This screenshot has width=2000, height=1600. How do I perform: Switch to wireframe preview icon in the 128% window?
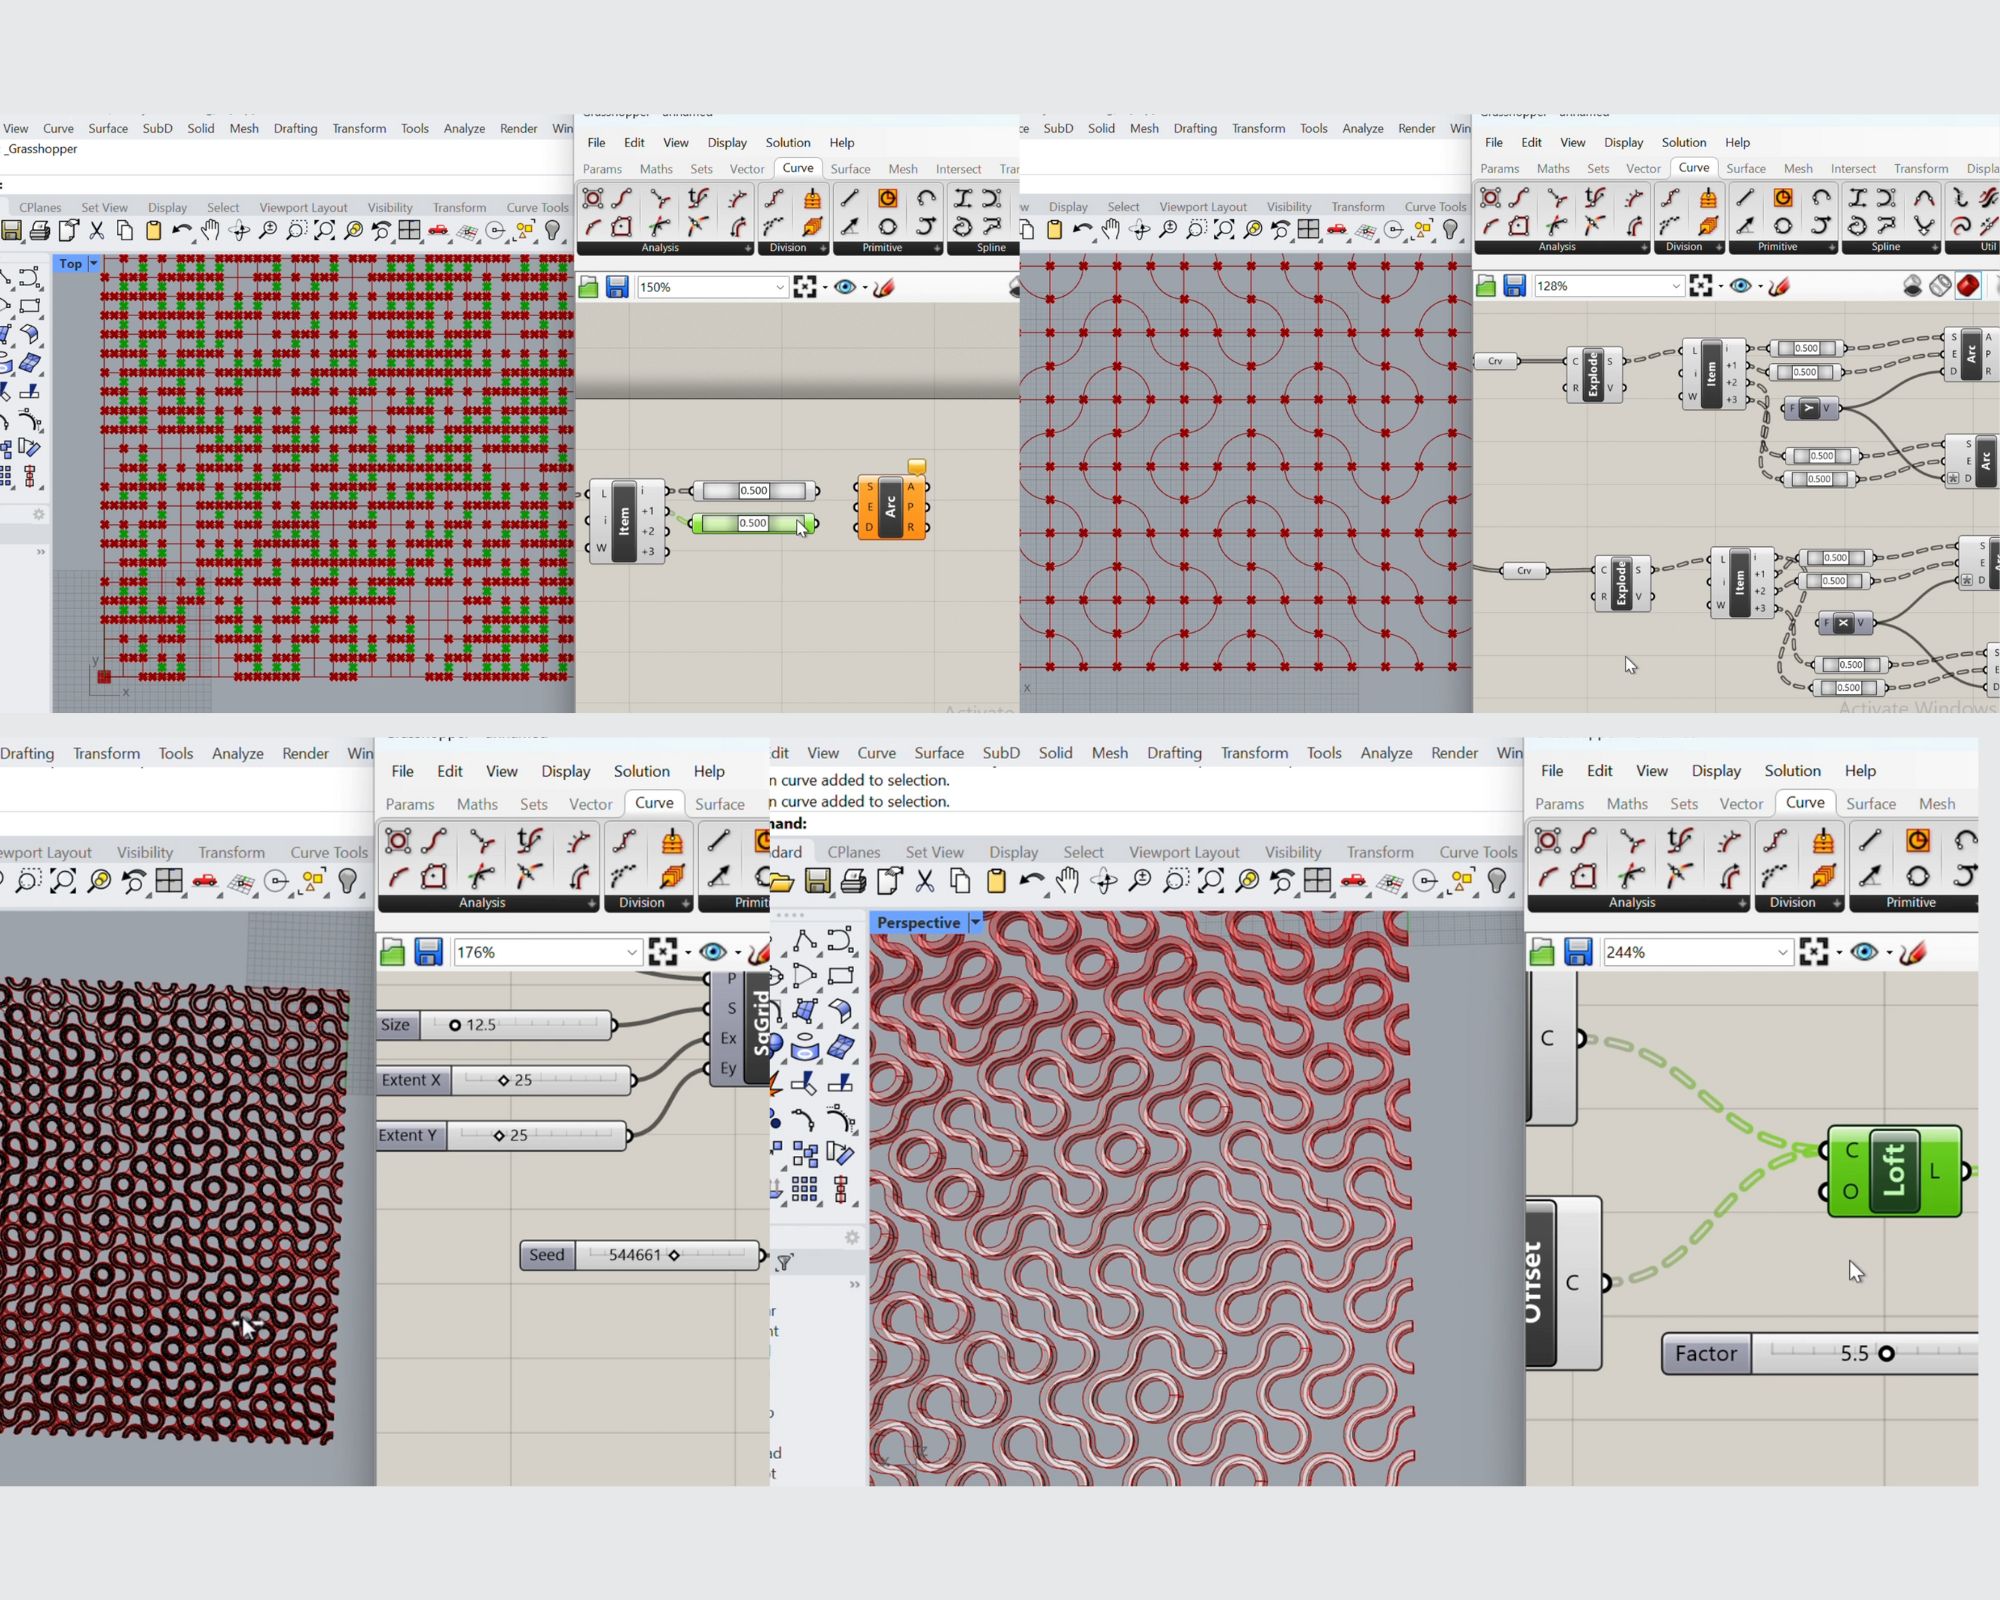click(1940, 286)
